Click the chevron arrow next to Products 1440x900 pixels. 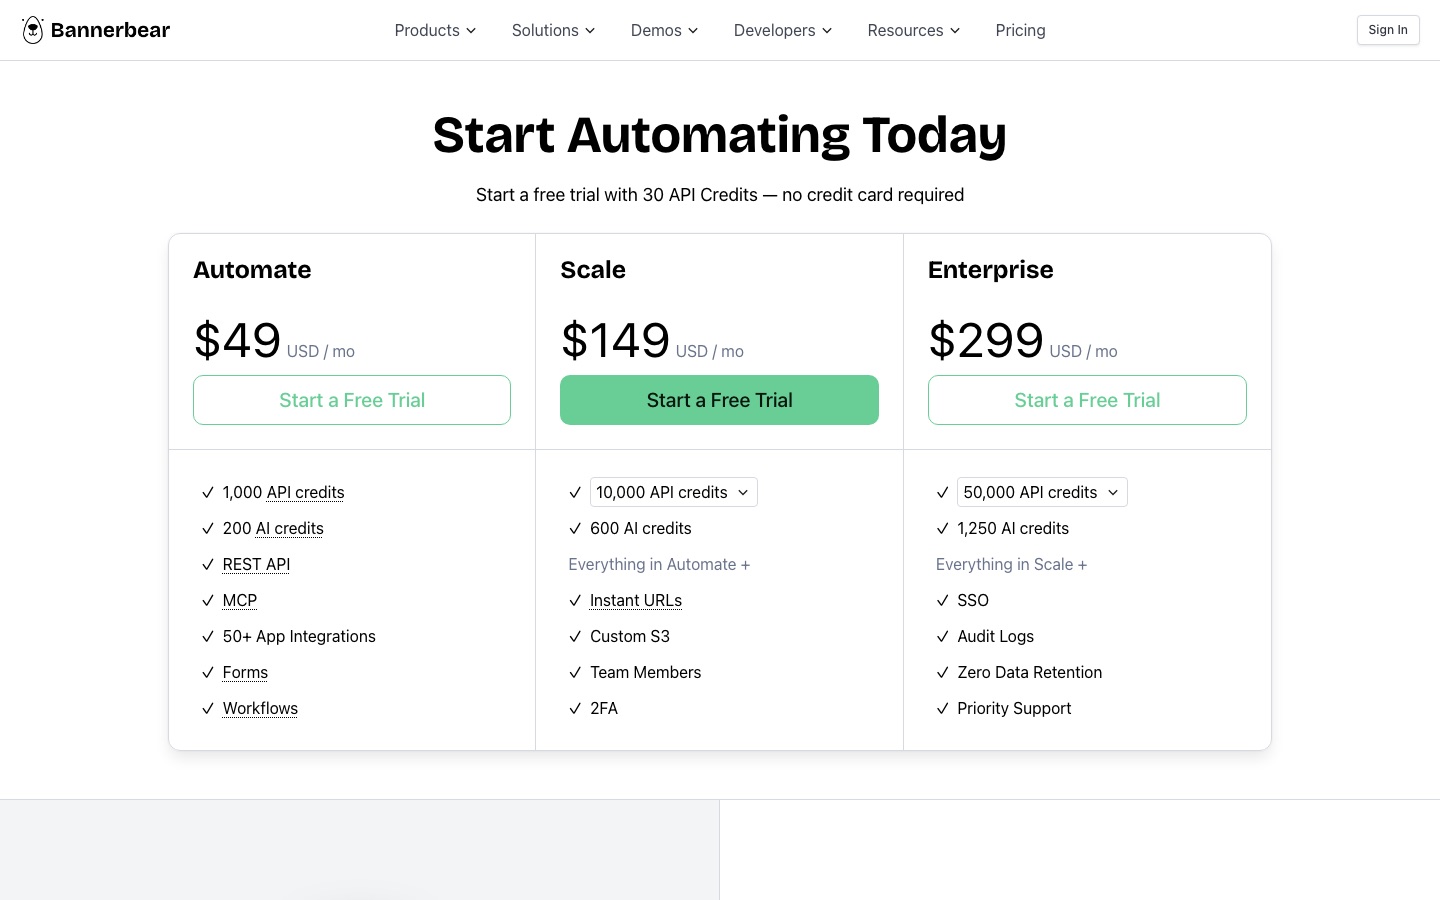[471, 31]
